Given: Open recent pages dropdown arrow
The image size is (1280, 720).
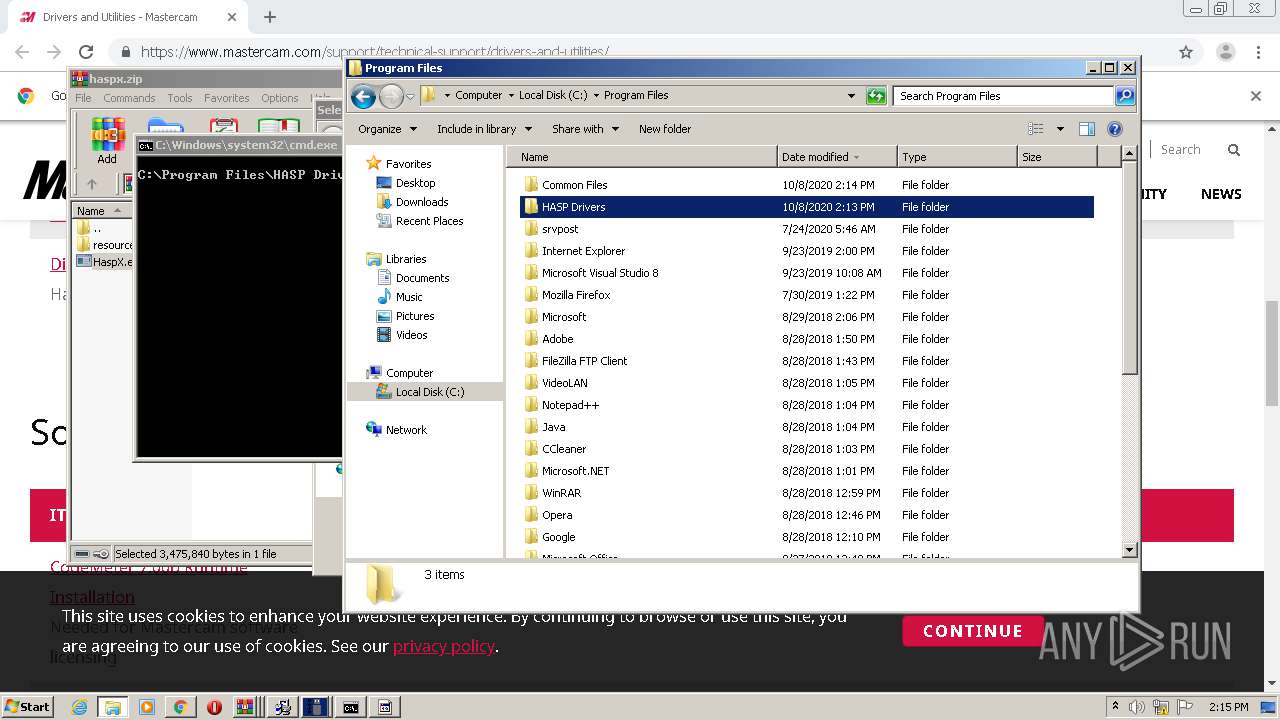Looking at the screenshot, I should click(x=410, y=97).
